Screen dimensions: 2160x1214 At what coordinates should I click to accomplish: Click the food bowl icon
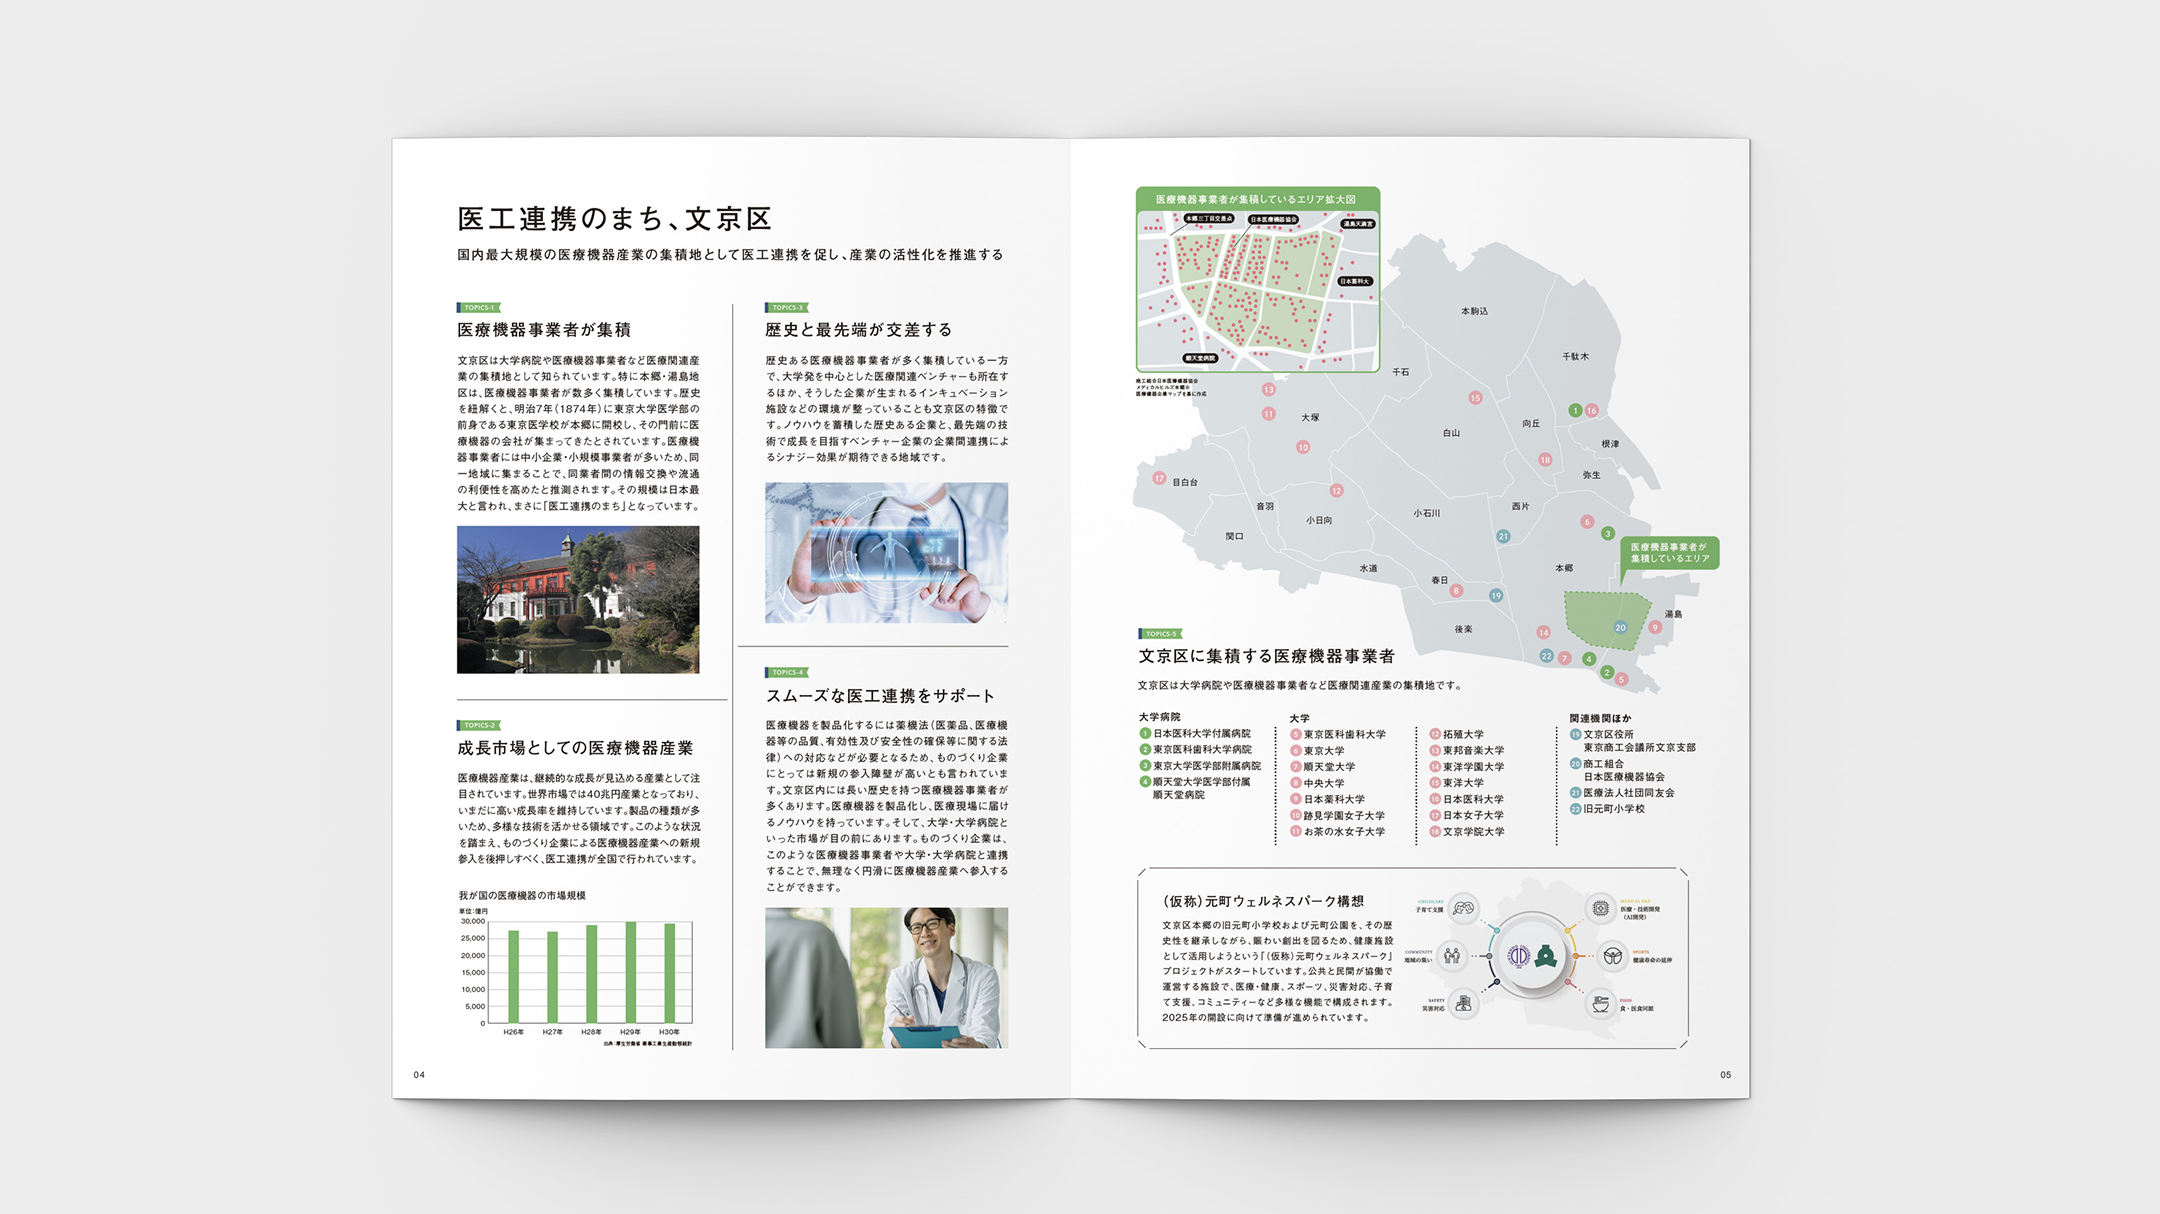coord(1600,1004)
